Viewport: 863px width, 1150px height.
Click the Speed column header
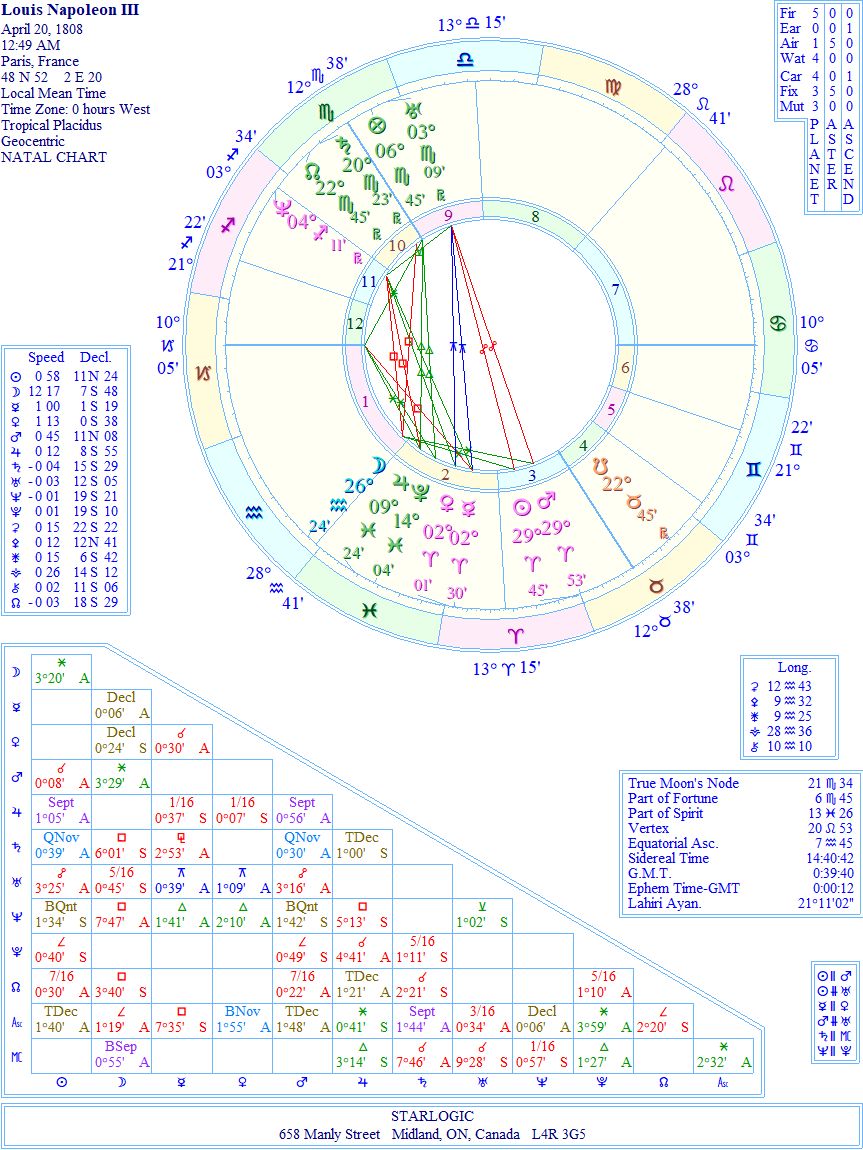[x=46, y=357]
